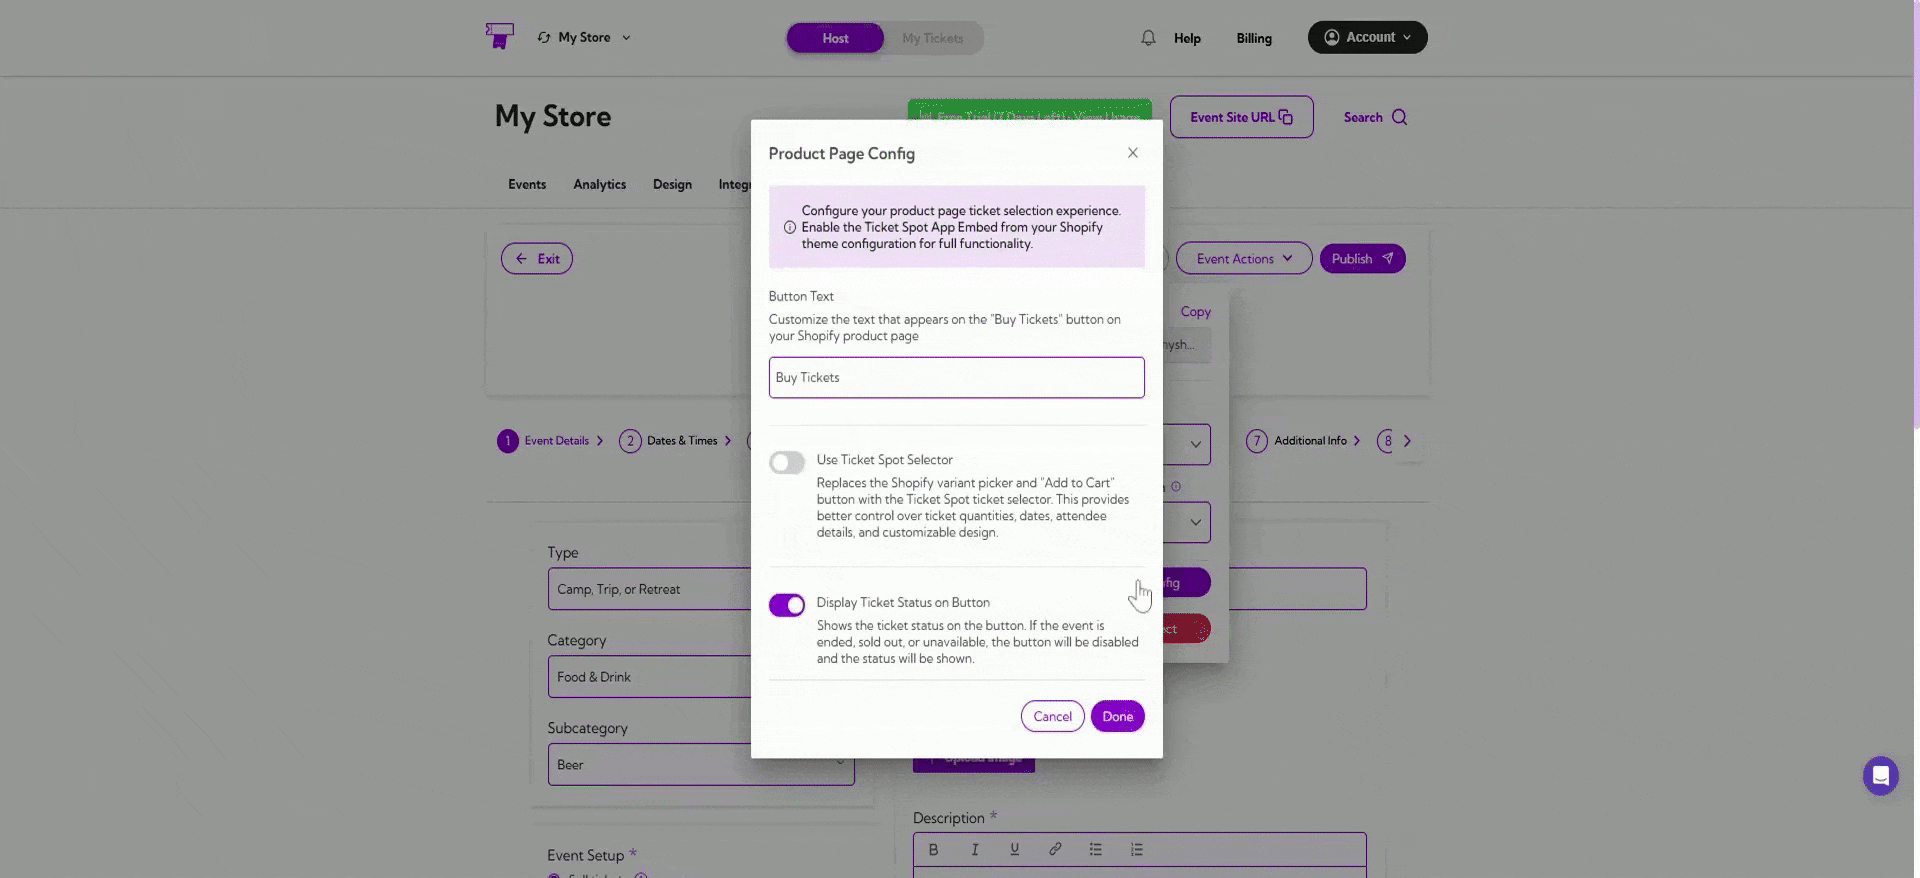This screenshot has width=1920, height=878.
Task: Open the Account dropdown menu
Action: (x=1367, y=37)
